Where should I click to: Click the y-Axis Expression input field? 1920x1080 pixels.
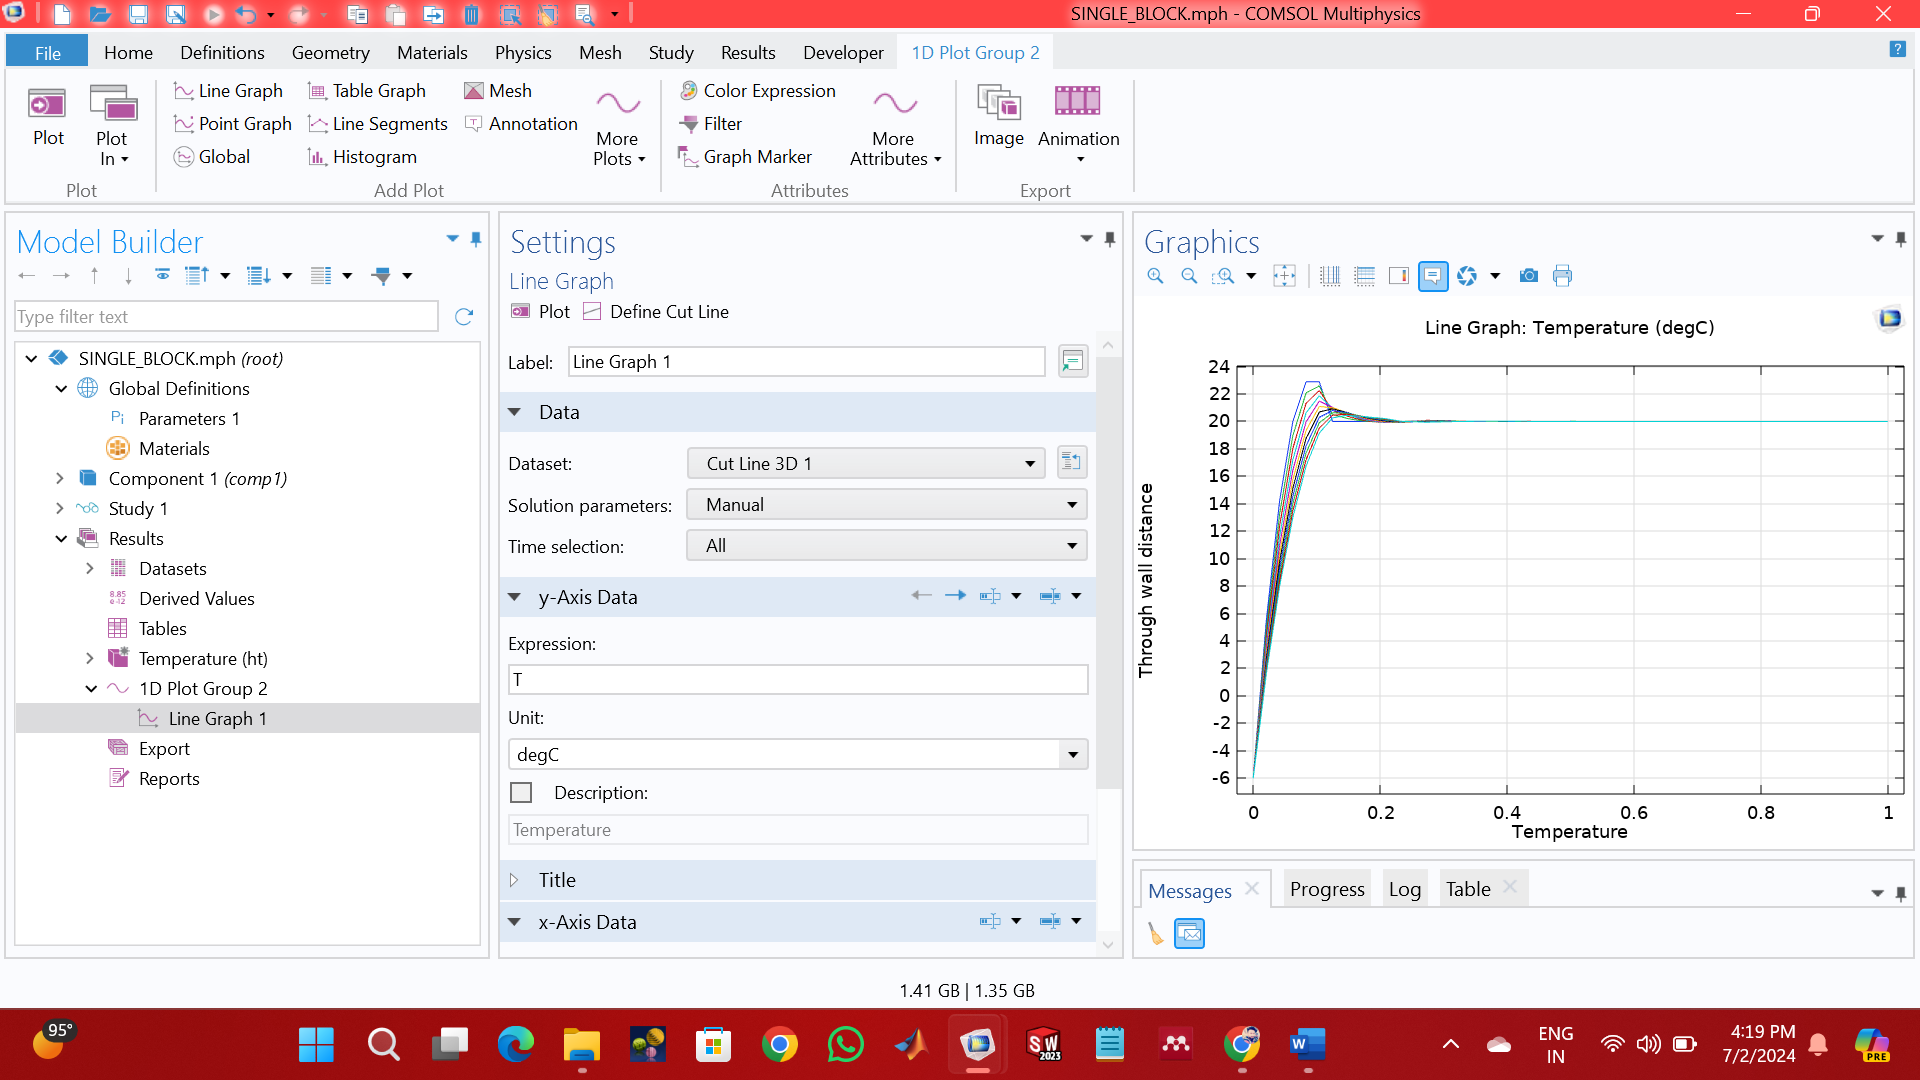(x=797, y=680)
